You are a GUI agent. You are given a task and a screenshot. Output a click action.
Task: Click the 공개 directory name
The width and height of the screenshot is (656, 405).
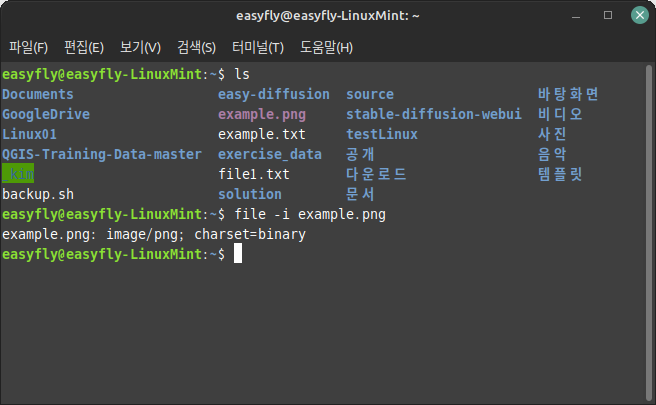pos(360,154)
